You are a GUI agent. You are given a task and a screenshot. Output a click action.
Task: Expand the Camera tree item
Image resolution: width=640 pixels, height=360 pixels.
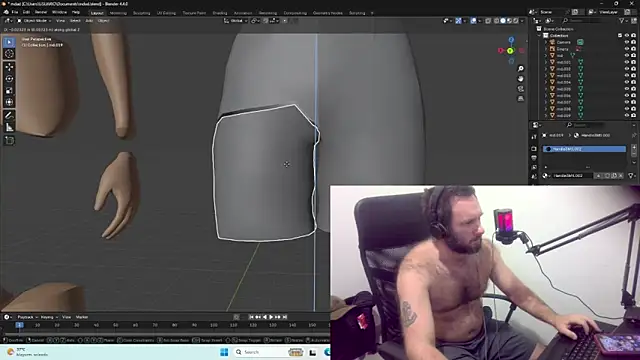pyautogui.click(x=546, y=42)
